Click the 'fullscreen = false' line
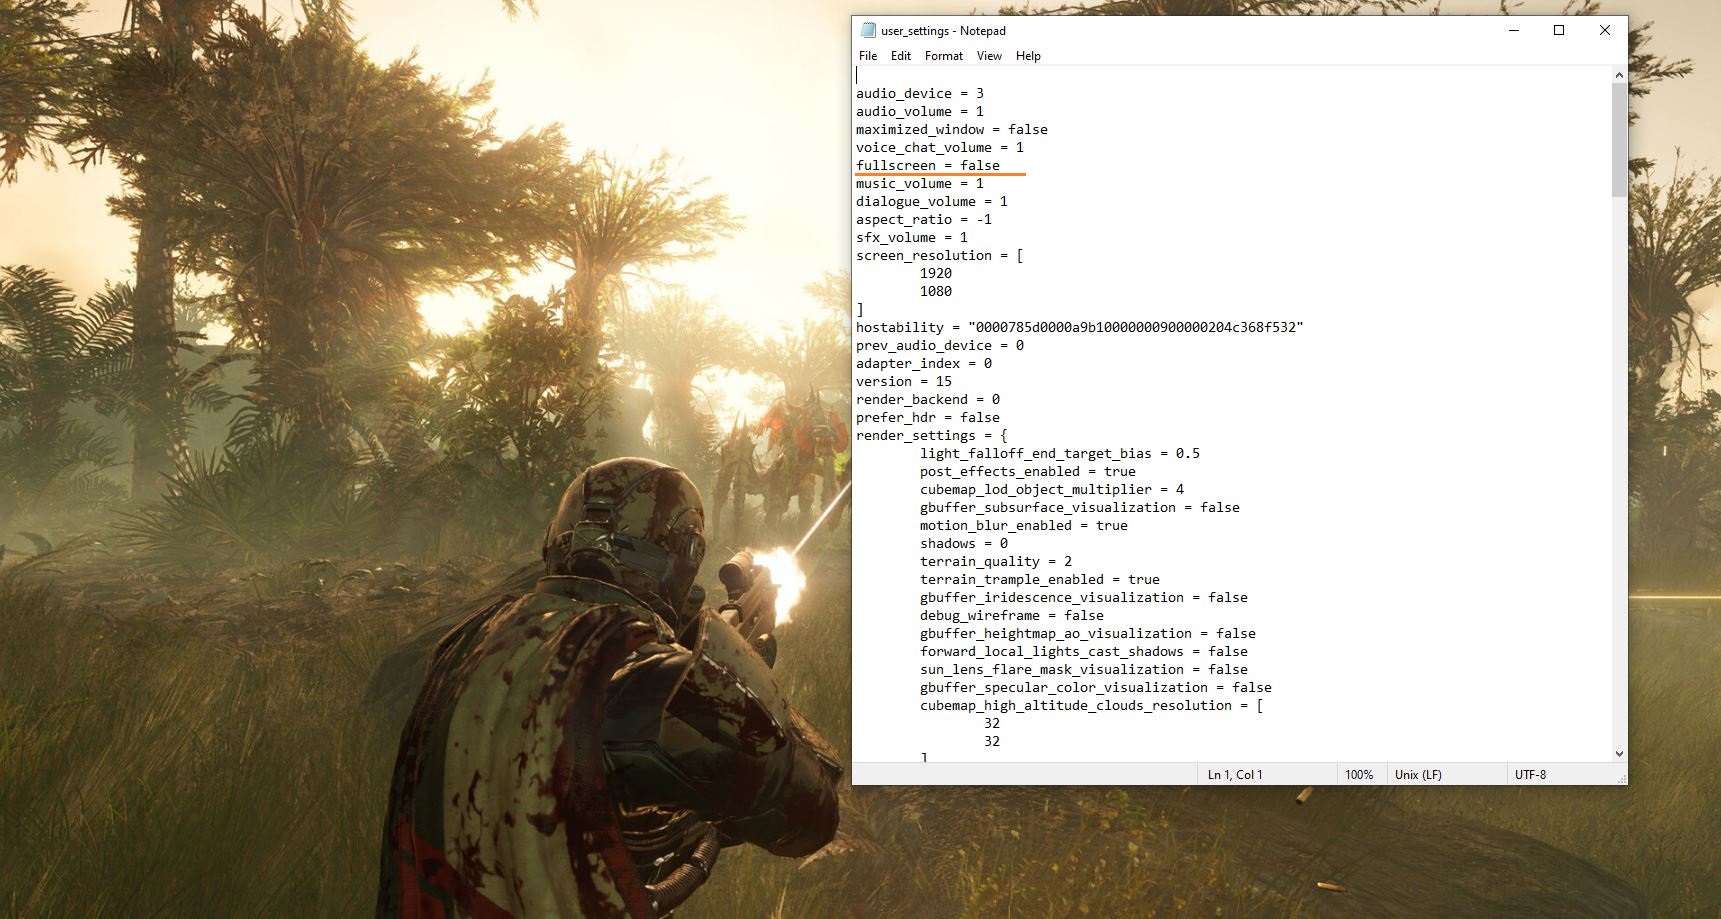This screenshot has height=919, width=1721. coord(928,165)
